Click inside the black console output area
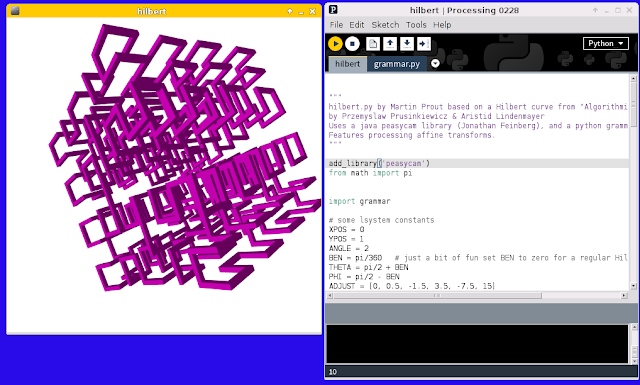Viewport: 640px width, 385px height. [x=478, y=343]
